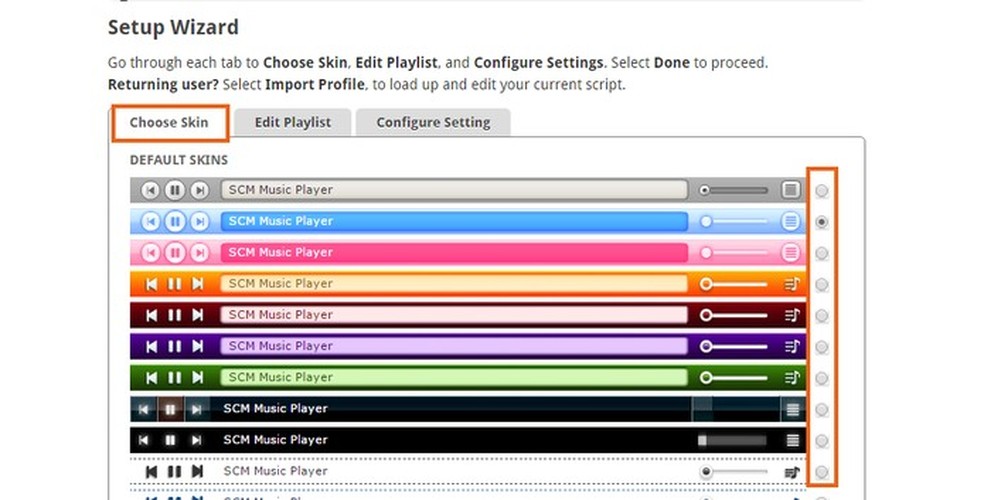Click previous track on gray skin
Viewport: 984px width, 500px height.
(x=150, y=190)
